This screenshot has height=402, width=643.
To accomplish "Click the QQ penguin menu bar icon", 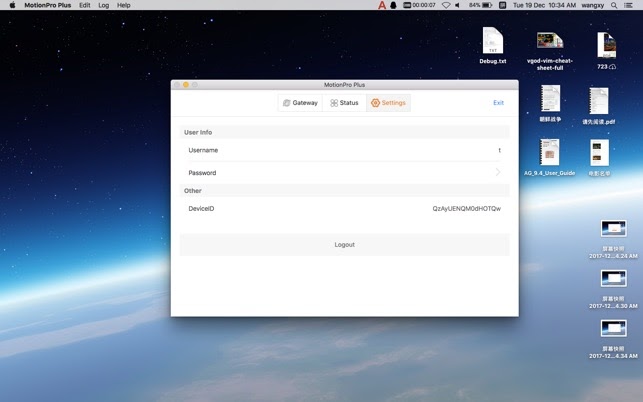I will tap(393, 5).
